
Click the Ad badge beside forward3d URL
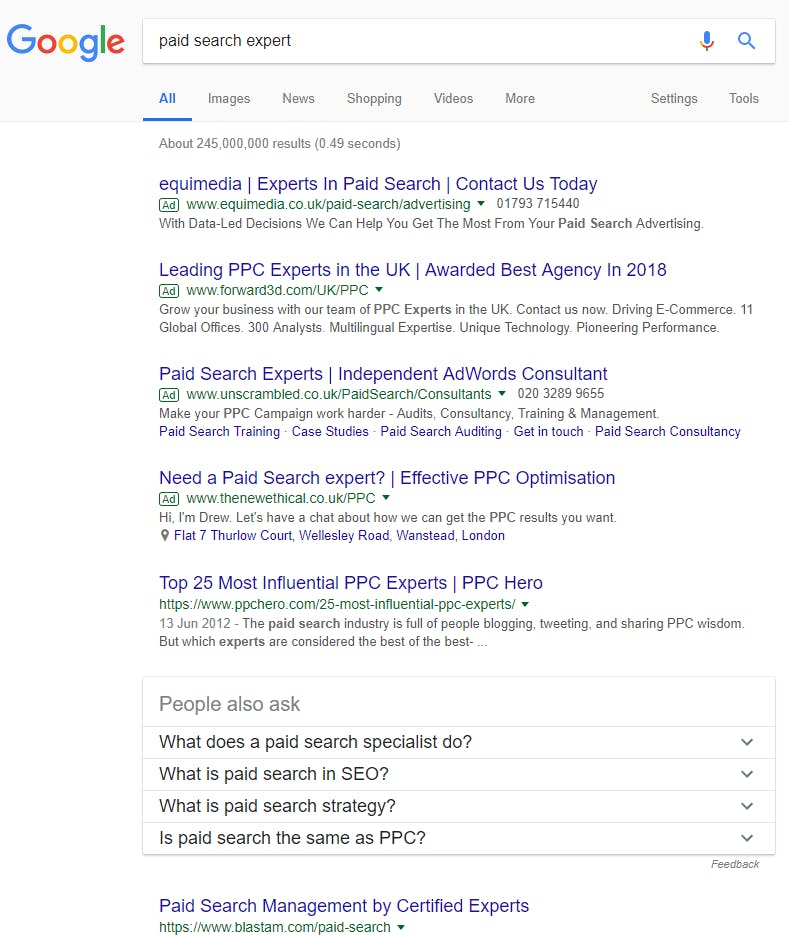(x=169, y=291)
